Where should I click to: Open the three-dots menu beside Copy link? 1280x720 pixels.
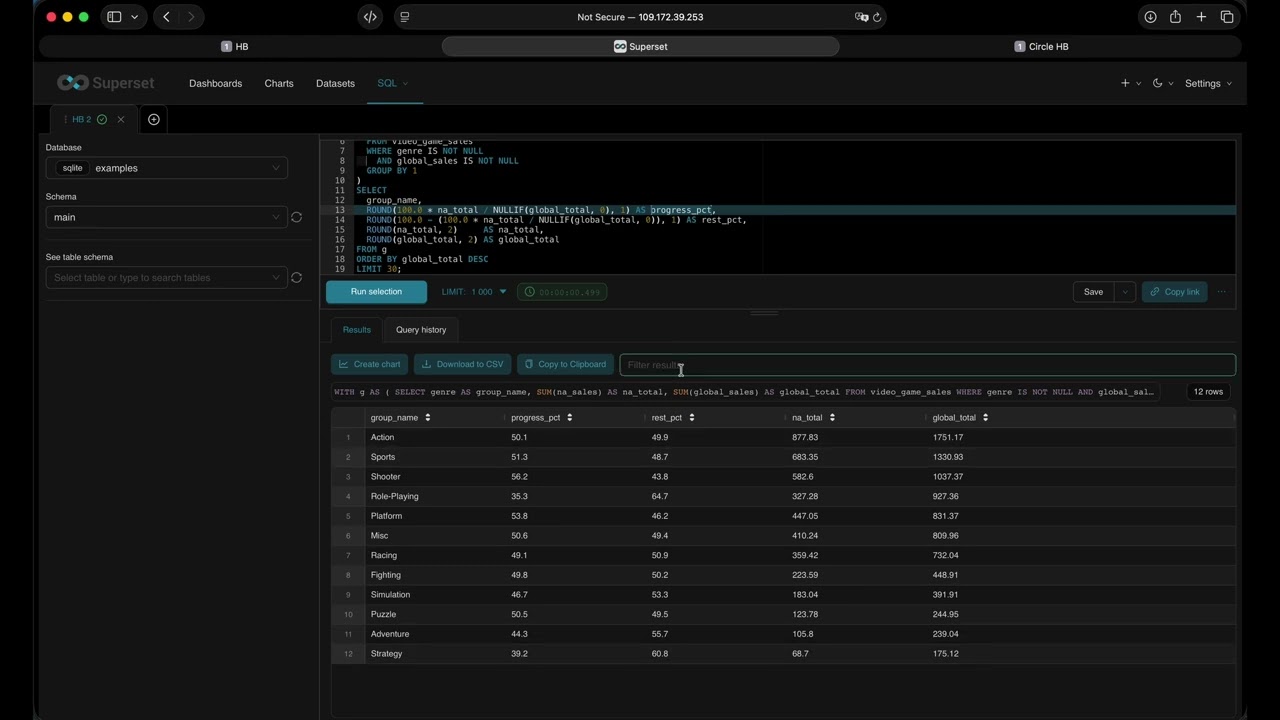coord(1222,292)
